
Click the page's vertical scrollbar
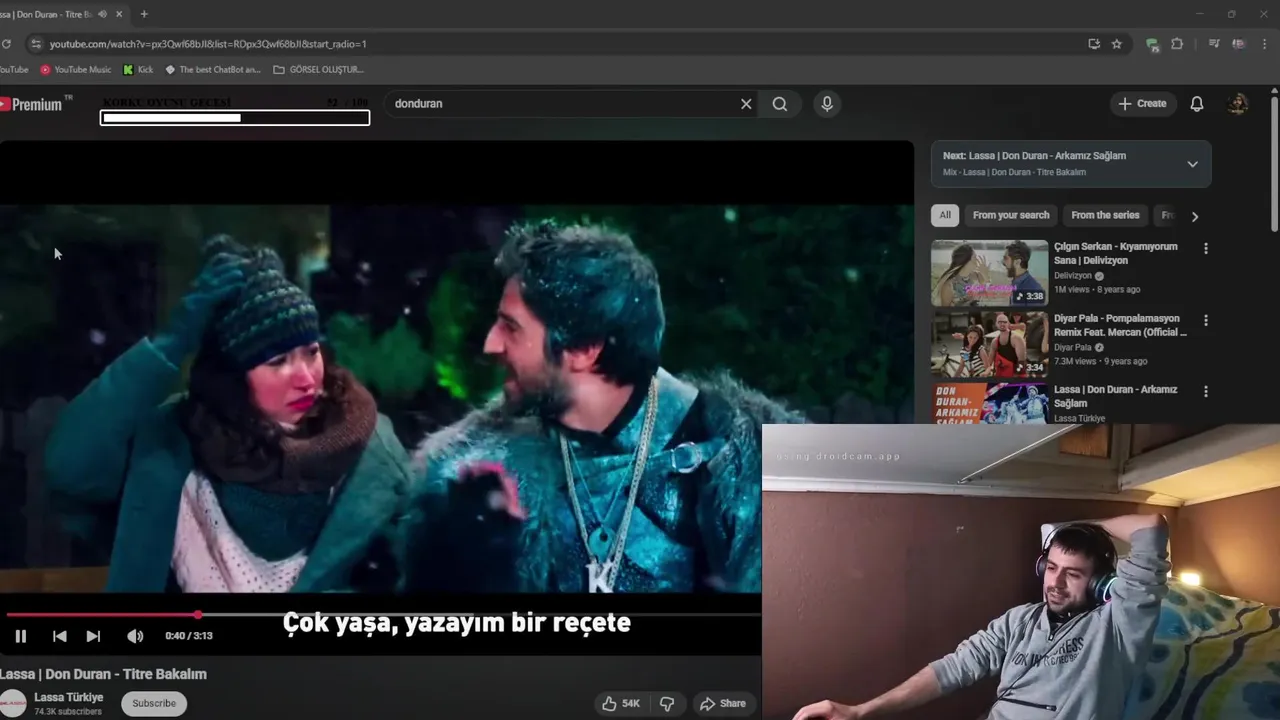click(1274, 165)
